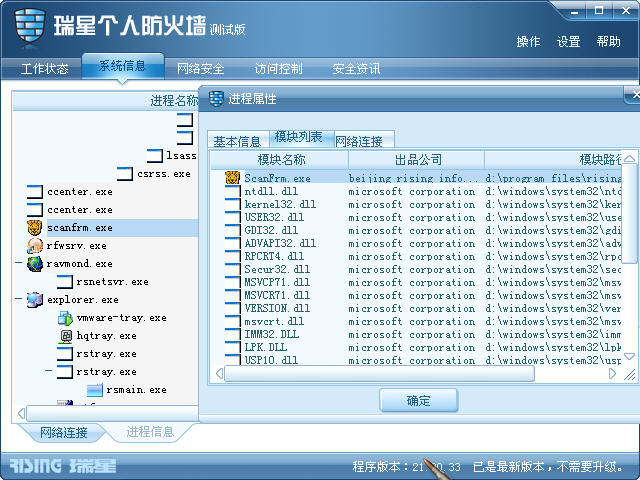
Task: Collapse the second rstray.exe tree node
Action: (49, 371)
